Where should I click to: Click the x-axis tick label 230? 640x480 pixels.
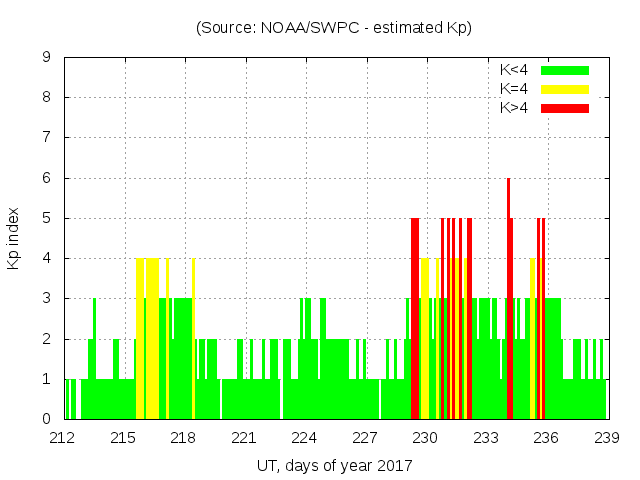coord(426,438)
